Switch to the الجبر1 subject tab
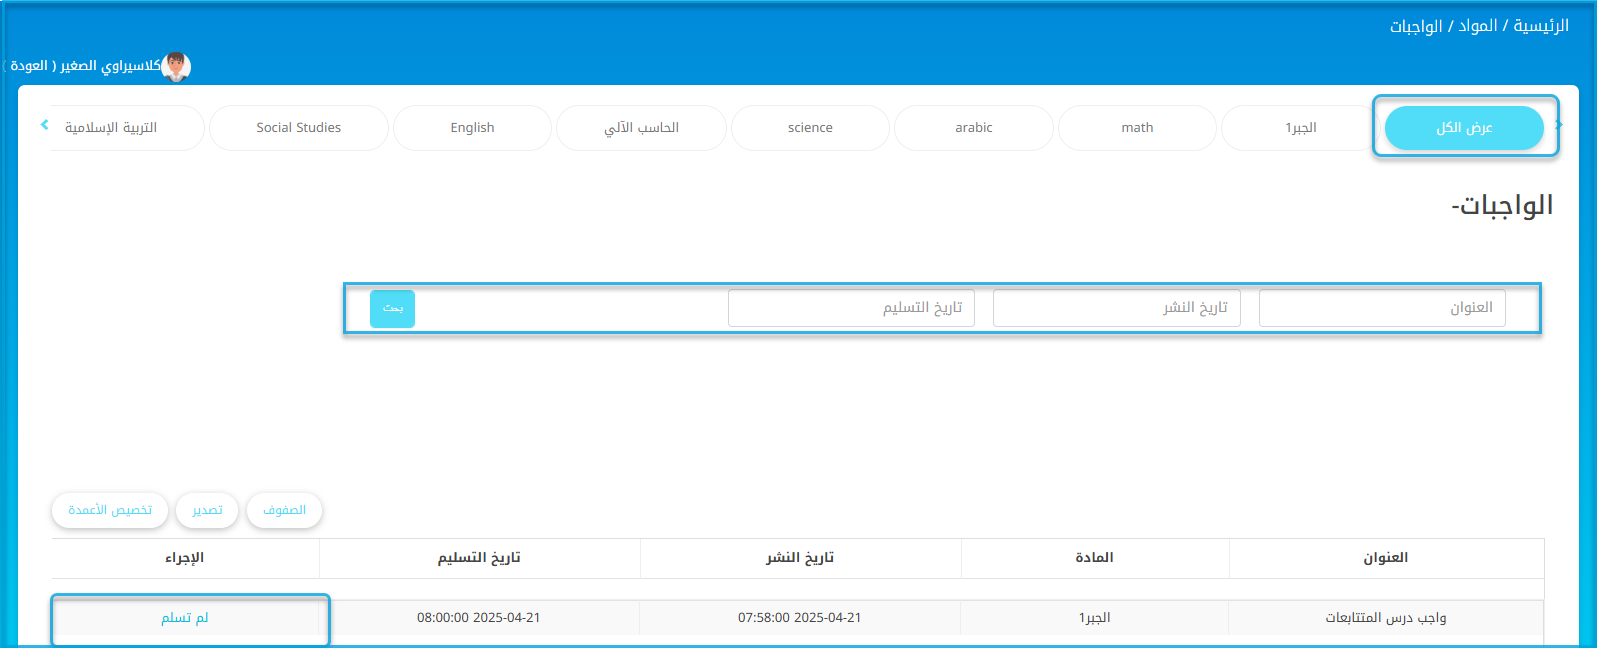Image resolution: width=1597 pixels, height=648 pixels. point(1300,128)
